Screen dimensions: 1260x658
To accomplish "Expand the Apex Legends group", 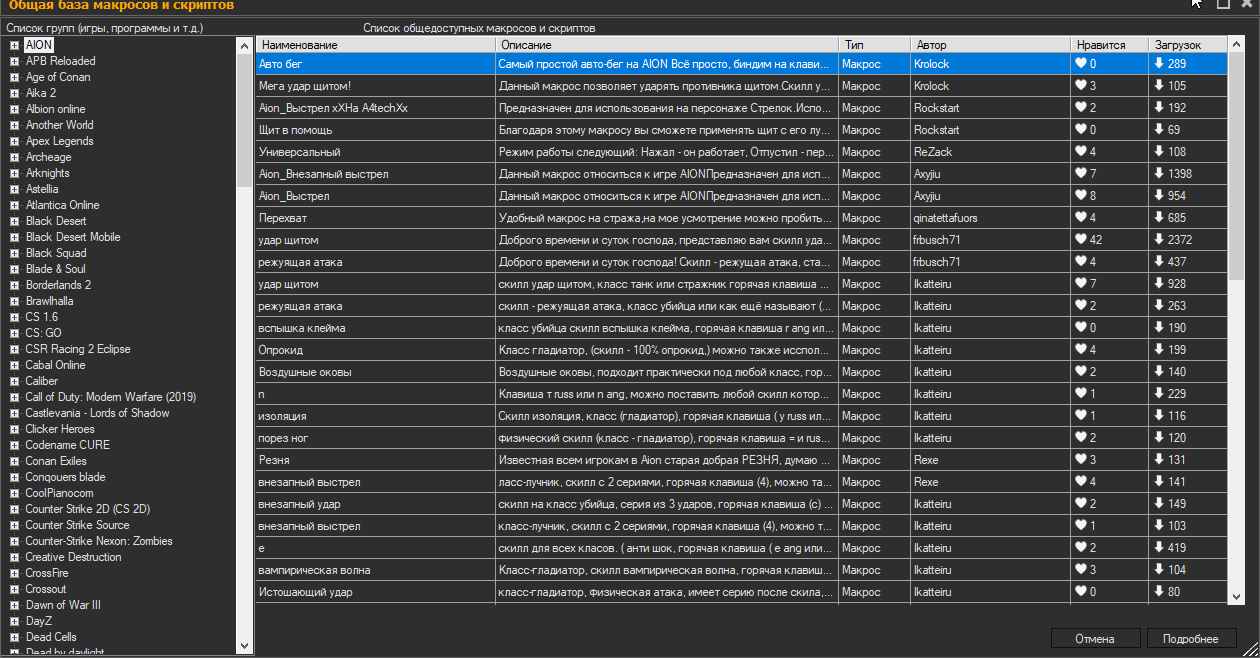I will click(14, 141).
